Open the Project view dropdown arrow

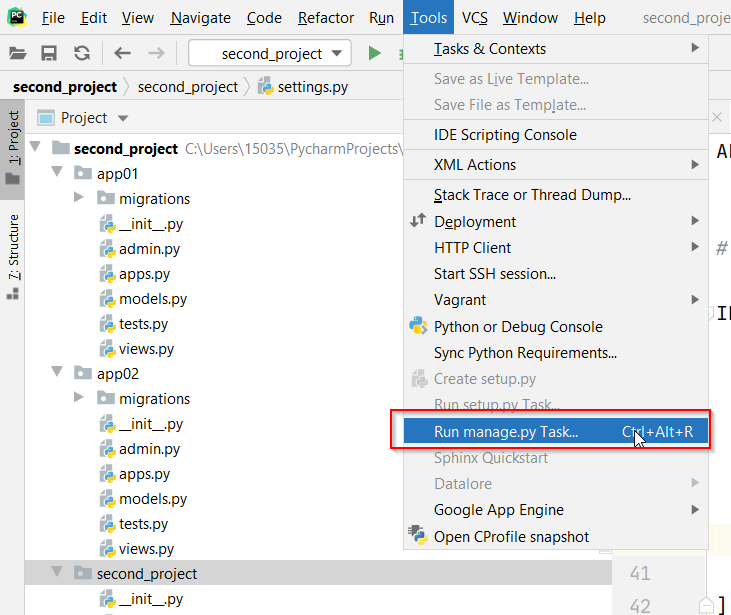tap(123, 118)
